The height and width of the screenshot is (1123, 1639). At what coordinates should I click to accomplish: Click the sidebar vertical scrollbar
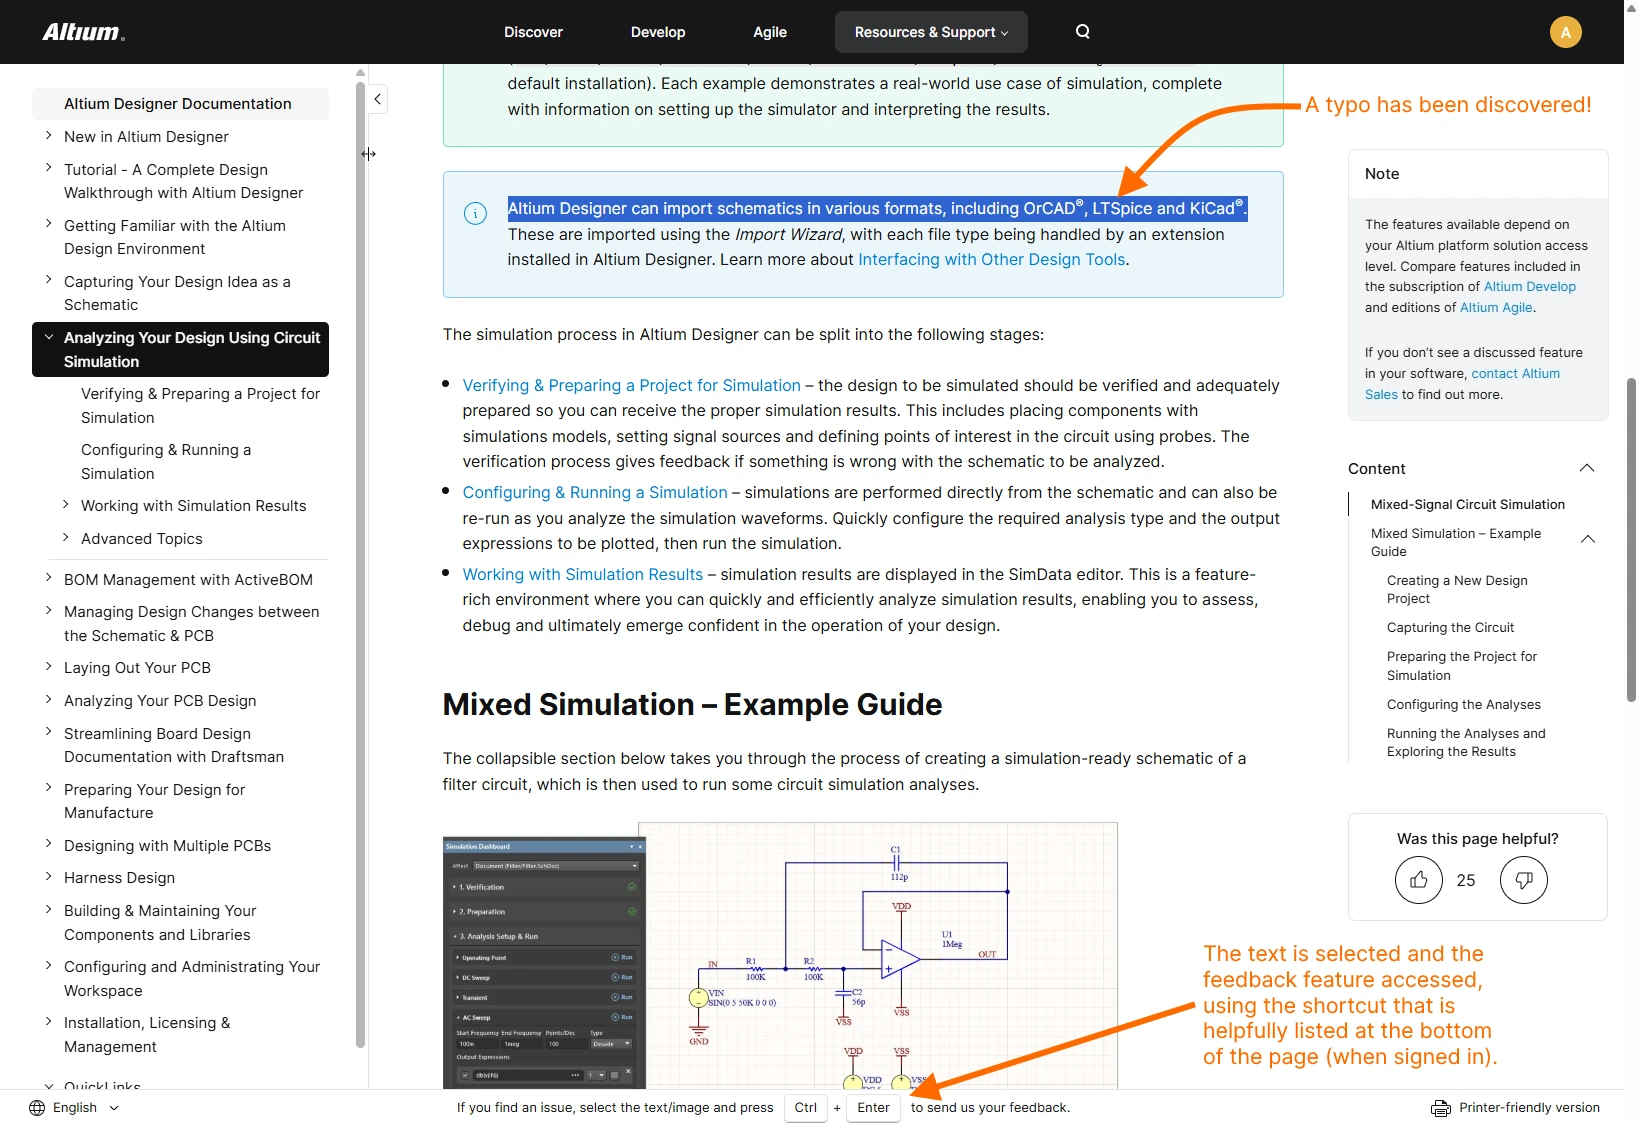(x=361, y=565)
